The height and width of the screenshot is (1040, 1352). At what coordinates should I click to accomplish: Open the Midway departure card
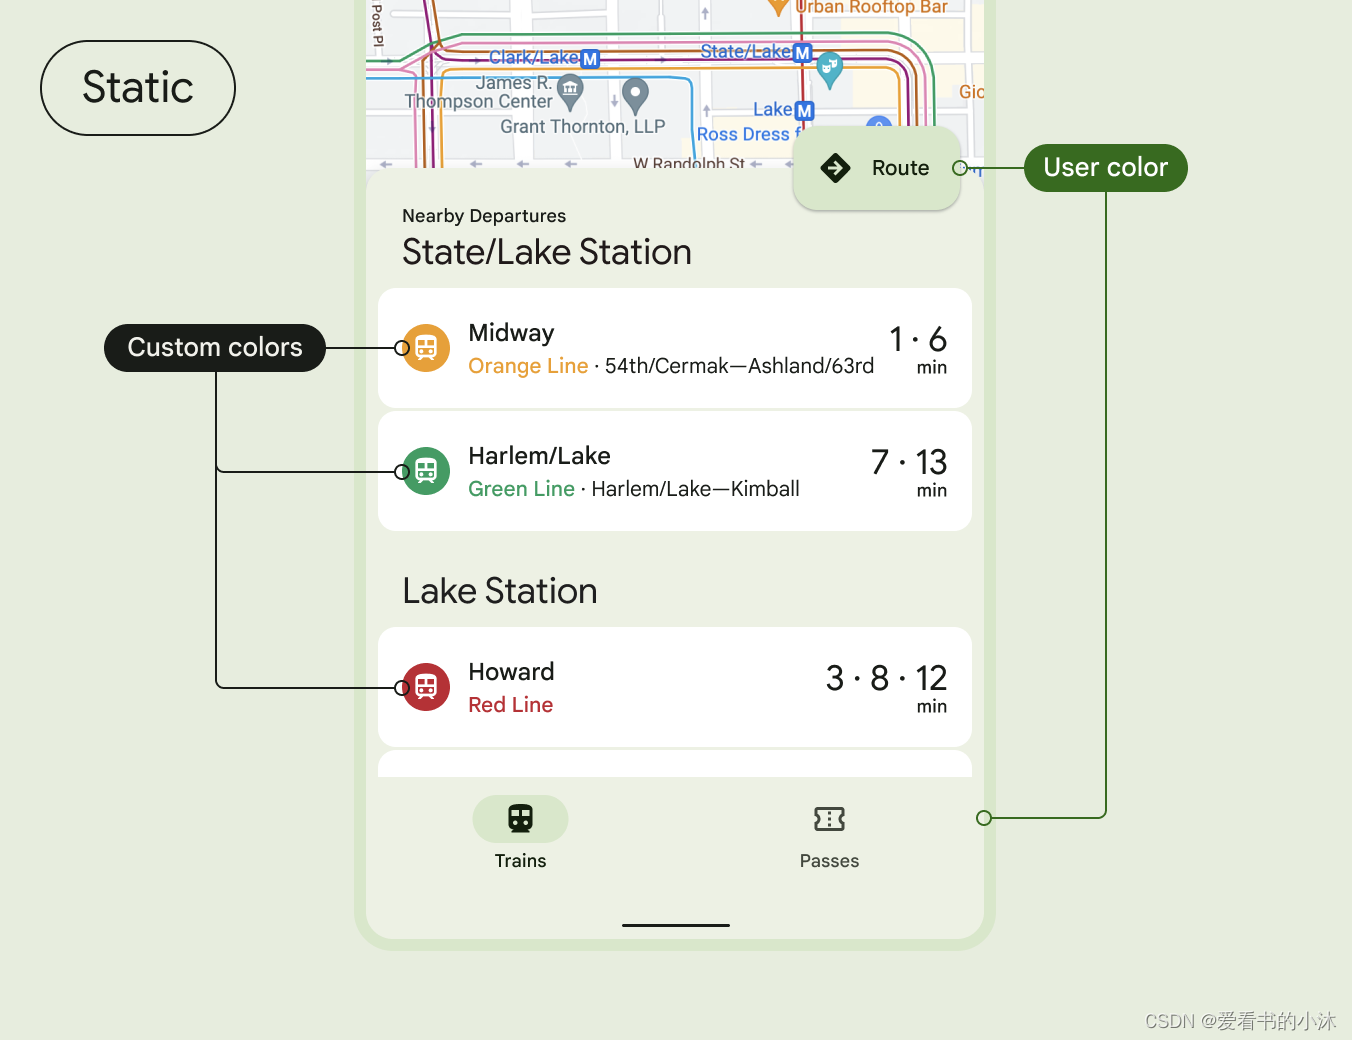[x=675, y=348]
